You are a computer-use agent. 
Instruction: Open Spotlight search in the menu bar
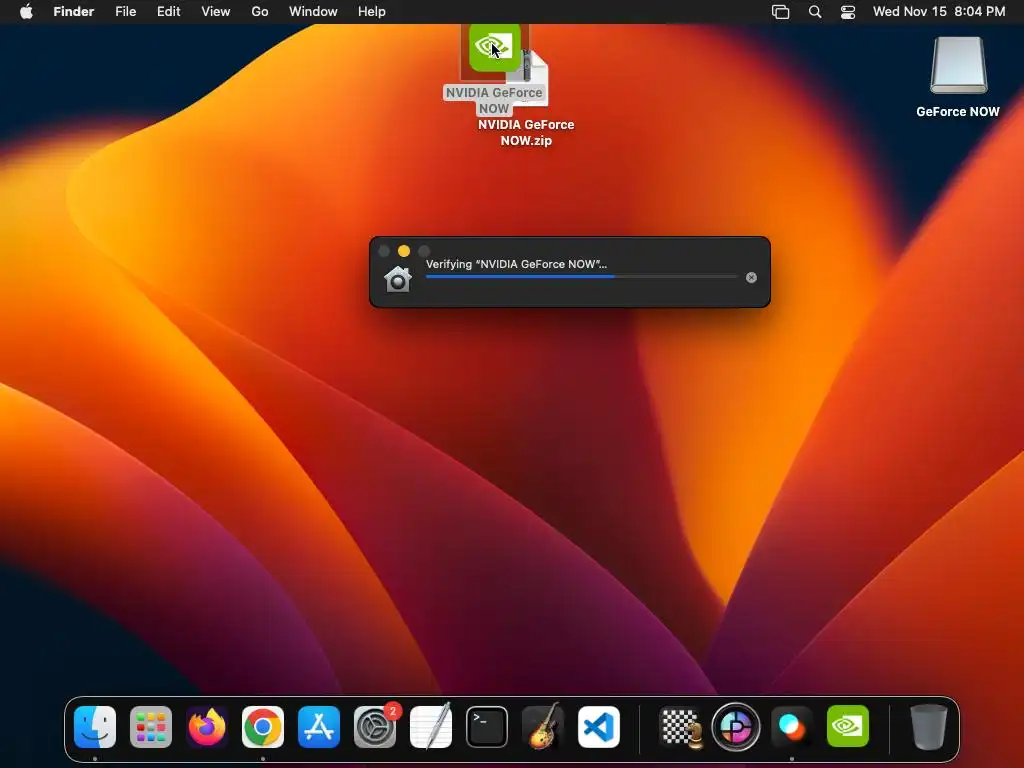pyautogui.click(x=814, y=12)
